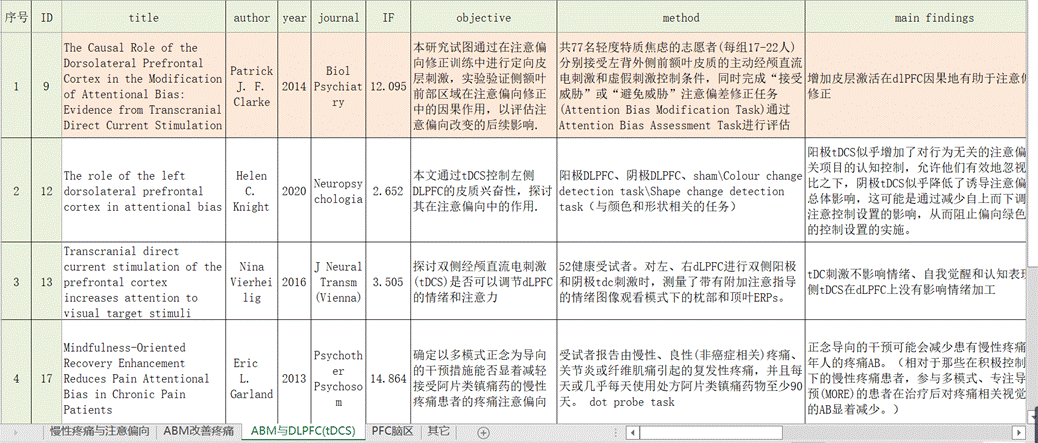This screenshot has width=1038, height=443.
Task: Click the add new sheet plus button
Action: (484, 432)
